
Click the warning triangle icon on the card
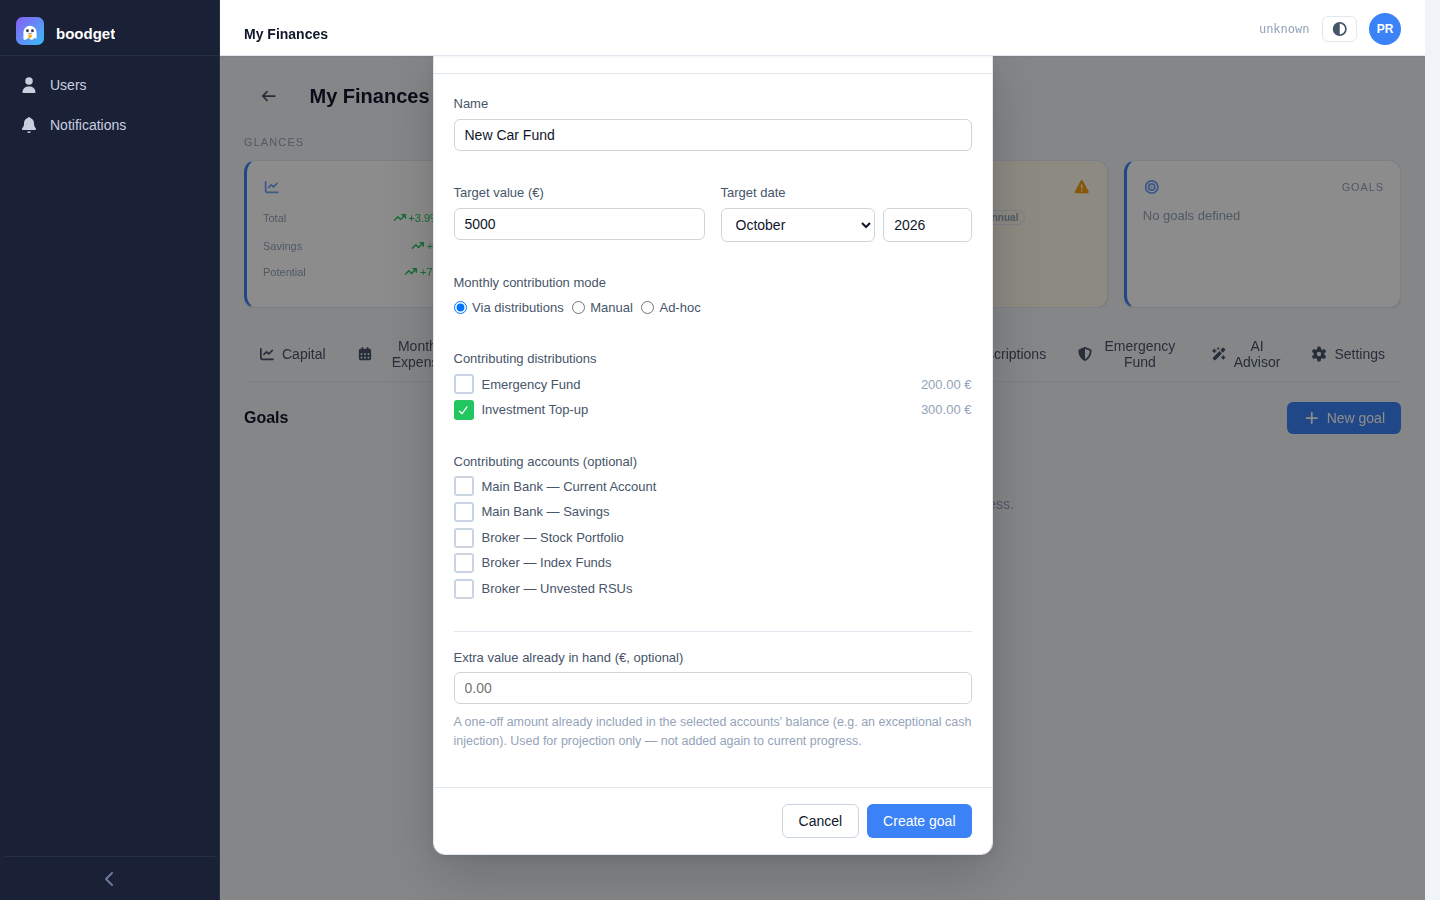point(1082,187)
